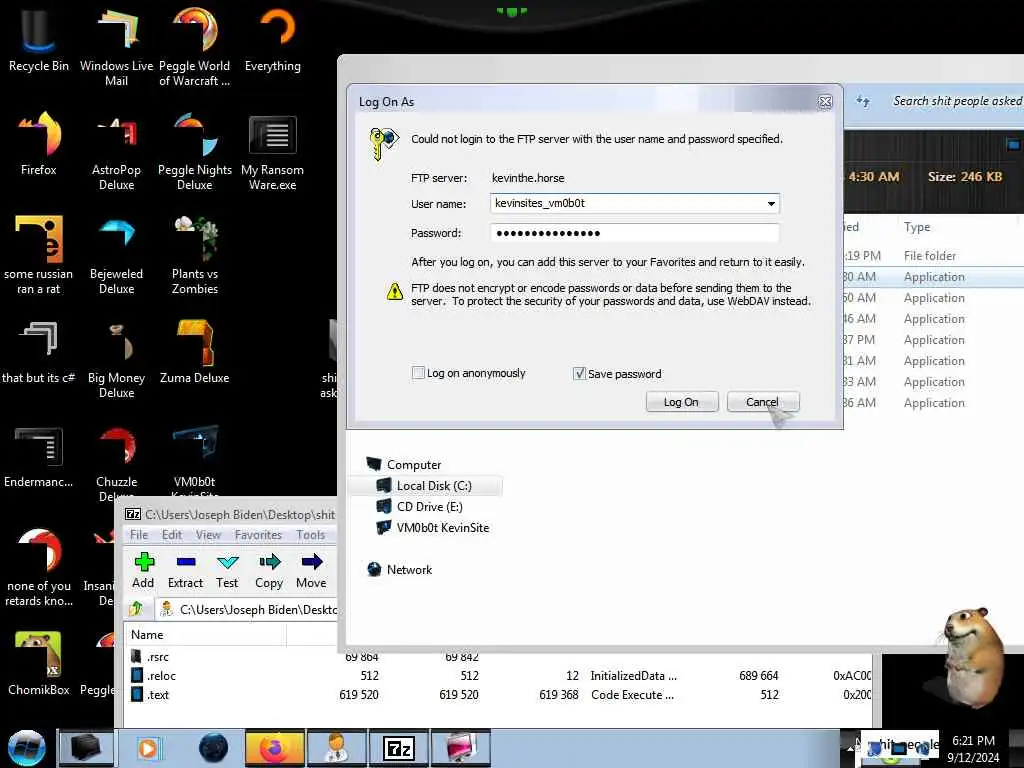Image resolution: width=1024 pixels, height=768 pixels.
Task: Select the .rsrc row in 7-Zip
Action: tap(496, 656)
